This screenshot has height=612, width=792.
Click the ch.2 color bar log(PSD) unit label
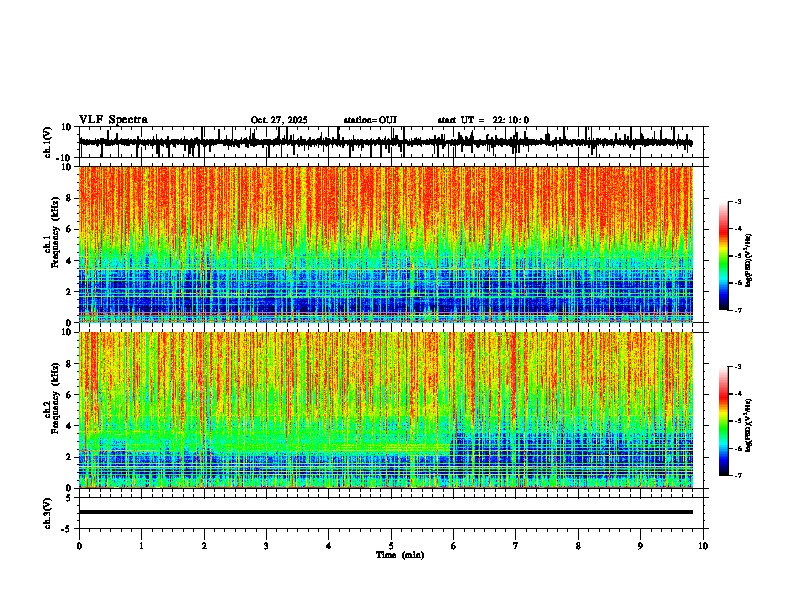tap(749, 425)
